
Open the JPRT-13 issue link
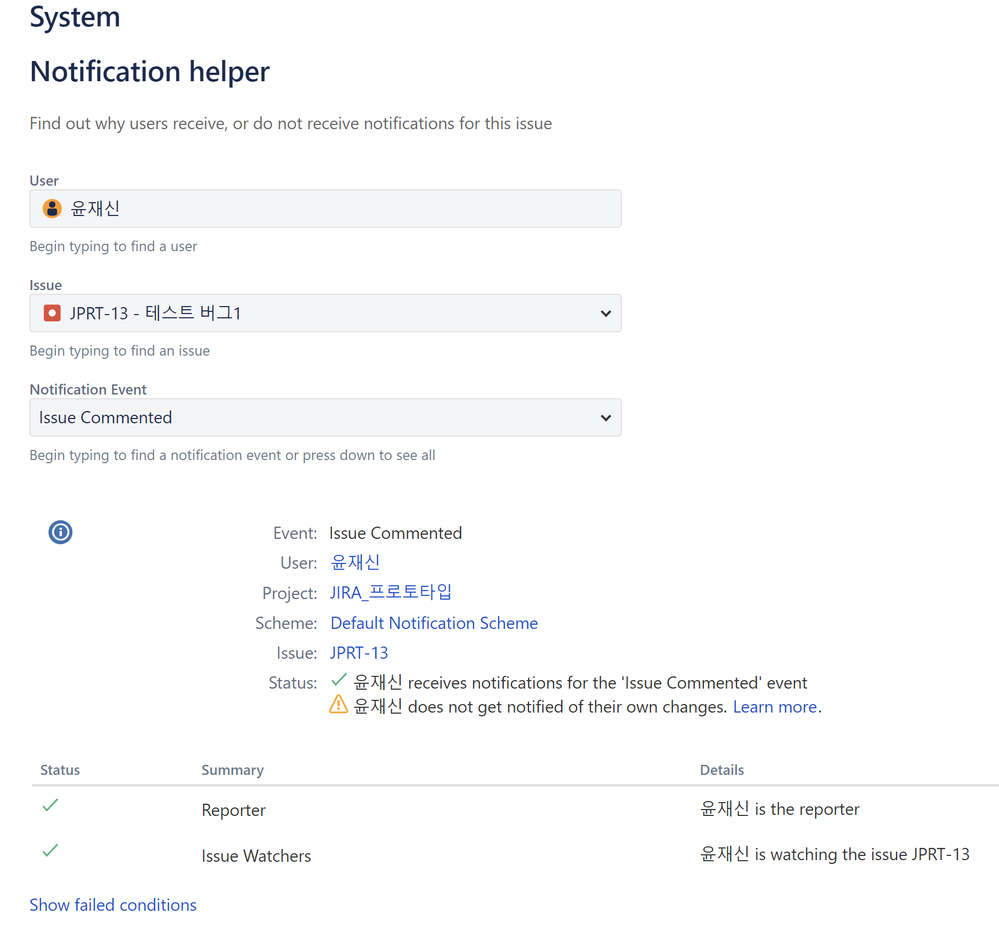[358, 652]
